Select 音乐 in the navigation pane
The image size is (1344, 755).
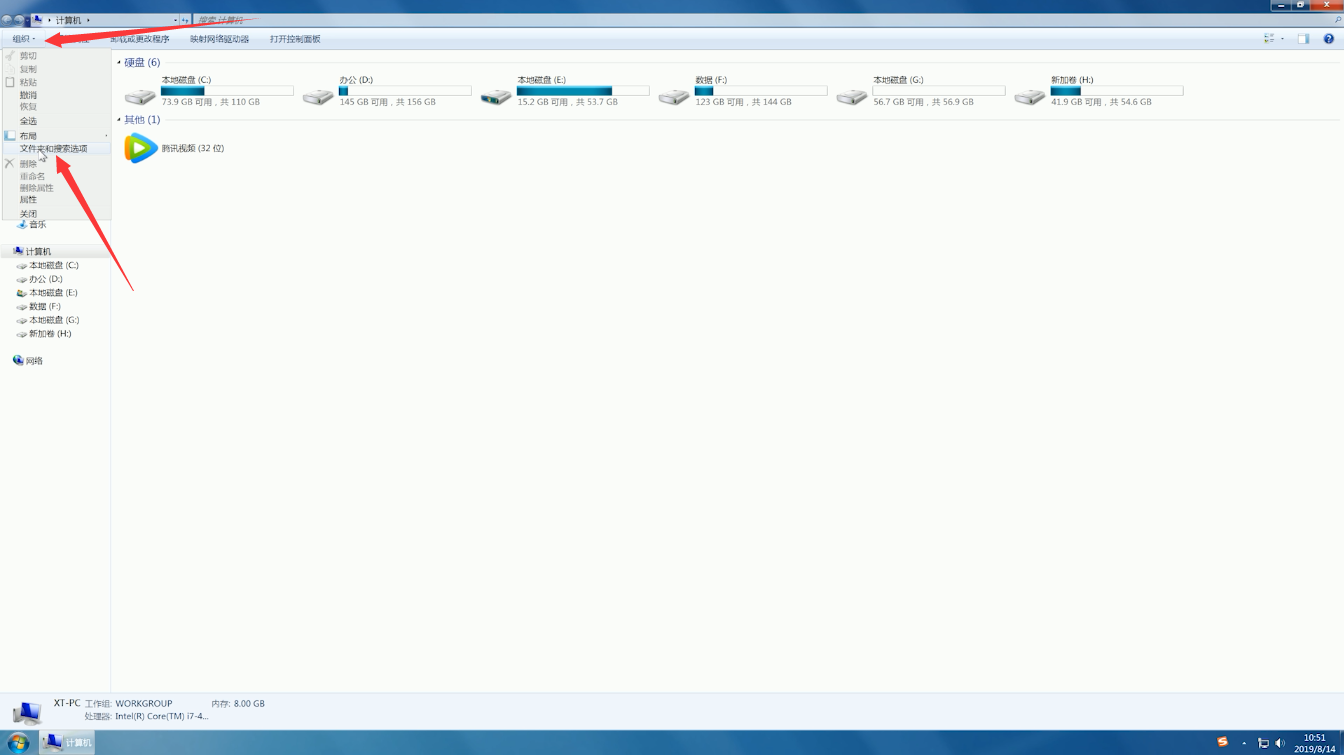[x=37, y=224]
